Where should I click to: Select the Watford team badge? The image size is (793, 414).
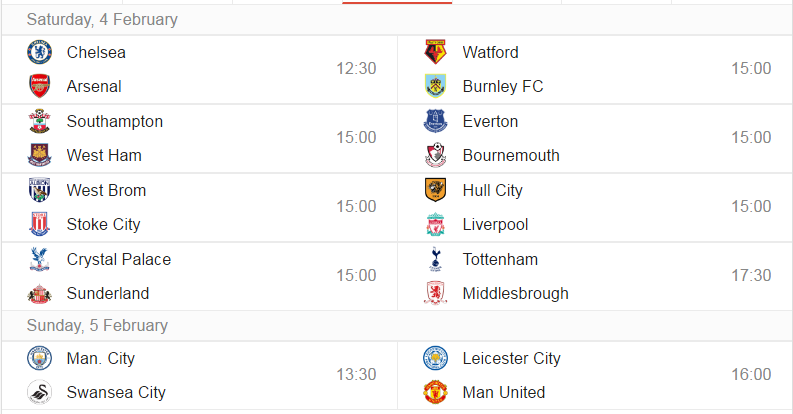(435, 53)
